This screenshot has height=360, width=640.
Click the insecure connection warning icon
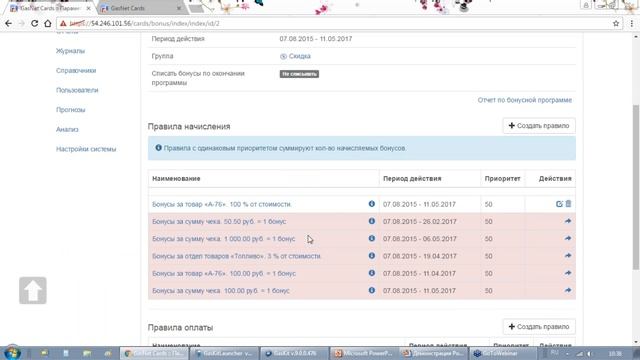pos(63,24)
